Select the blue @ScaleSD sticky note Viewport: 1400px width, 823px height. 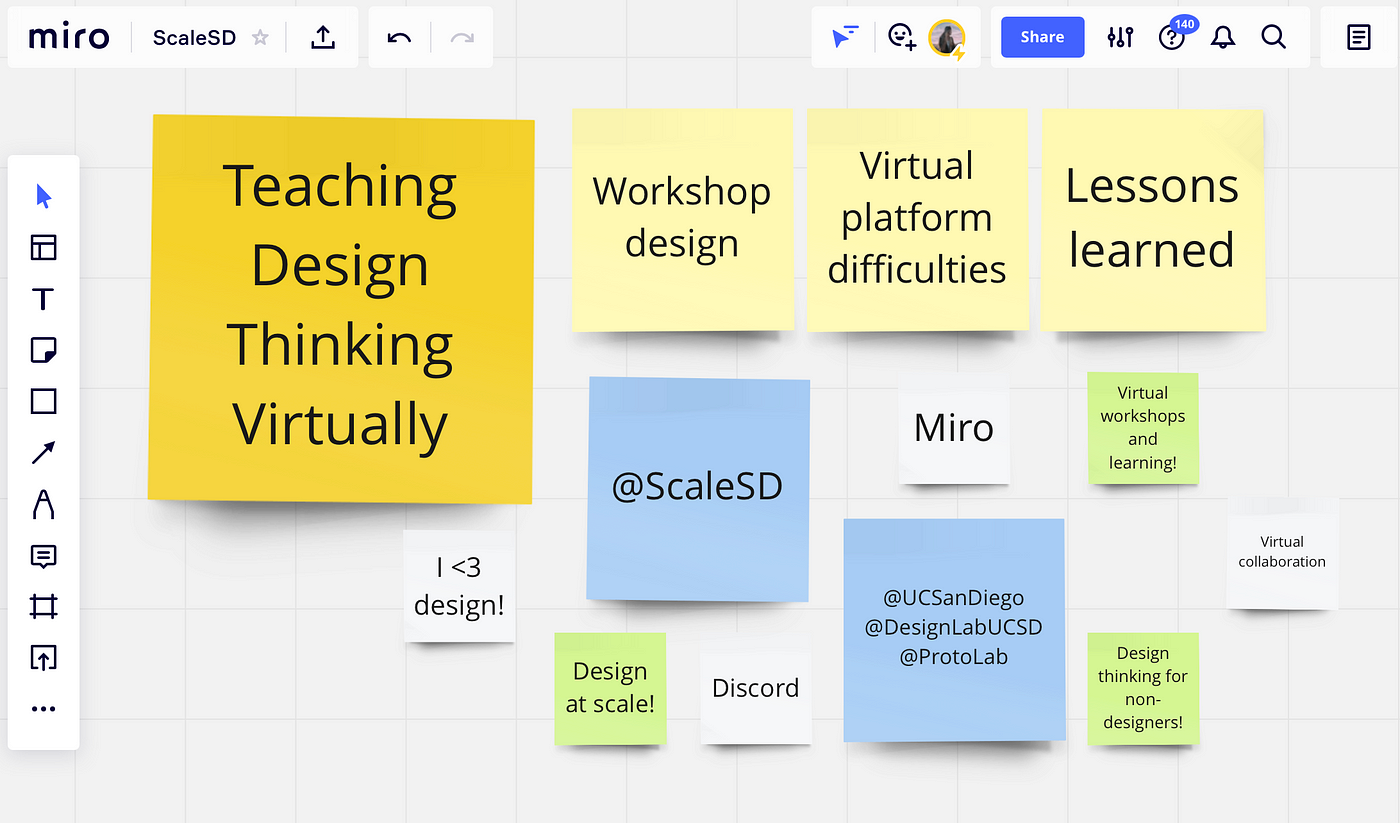coord(698,489)
